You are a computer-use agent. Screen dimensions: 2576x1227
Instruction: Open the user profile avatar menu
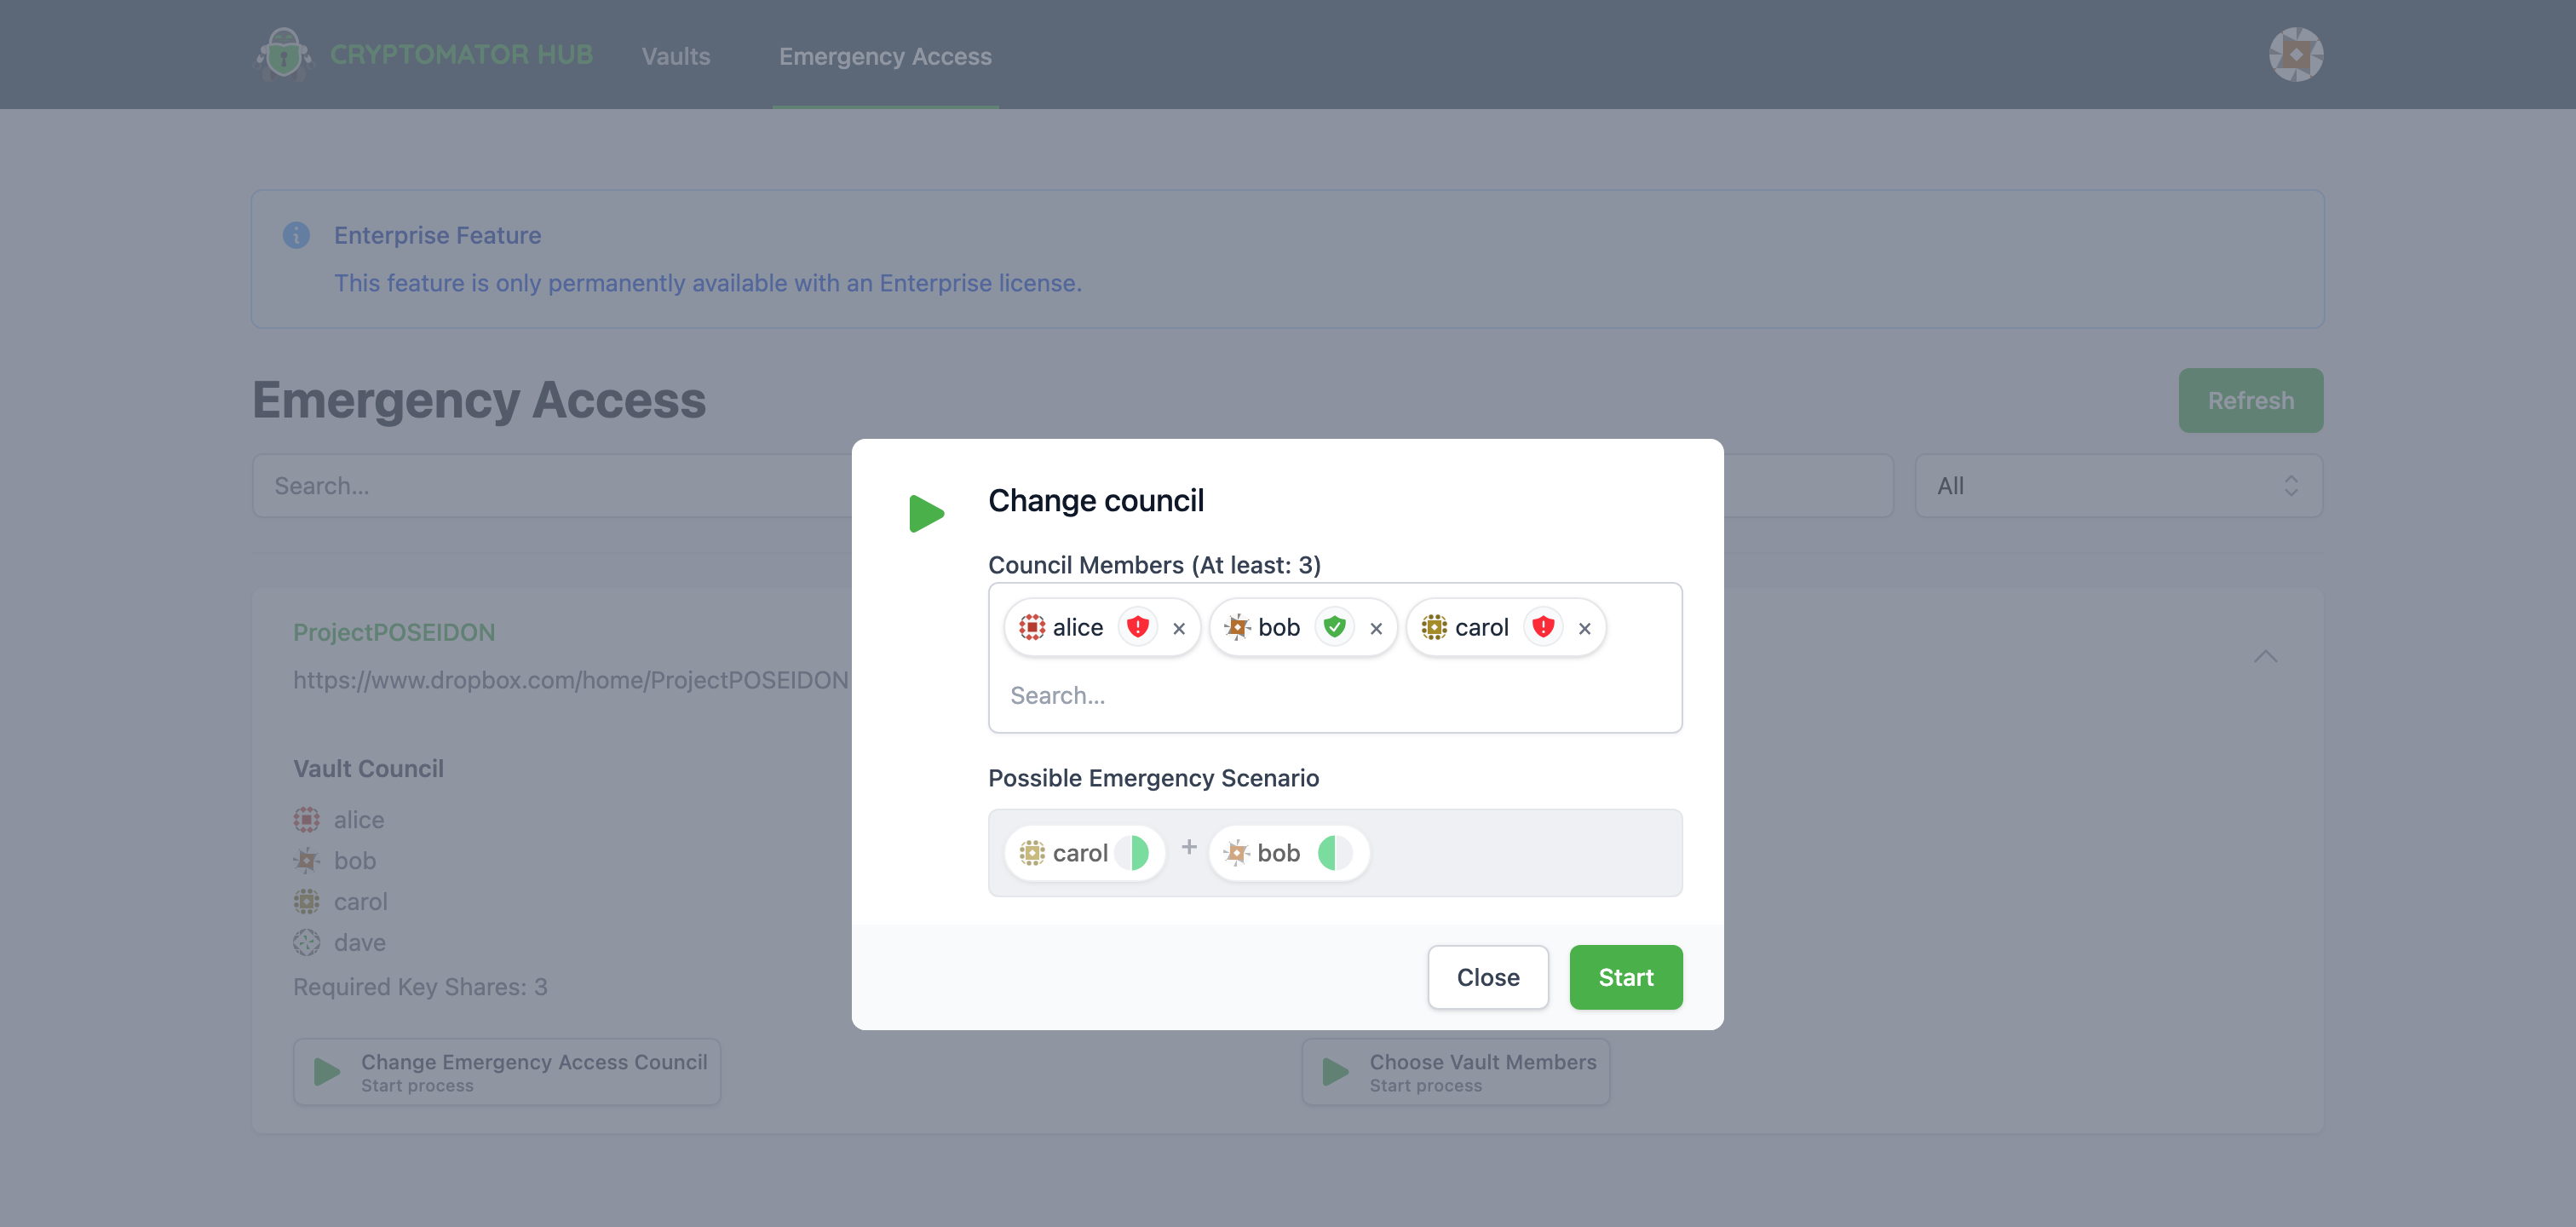pyautogui.click(x=2295, y=54)
